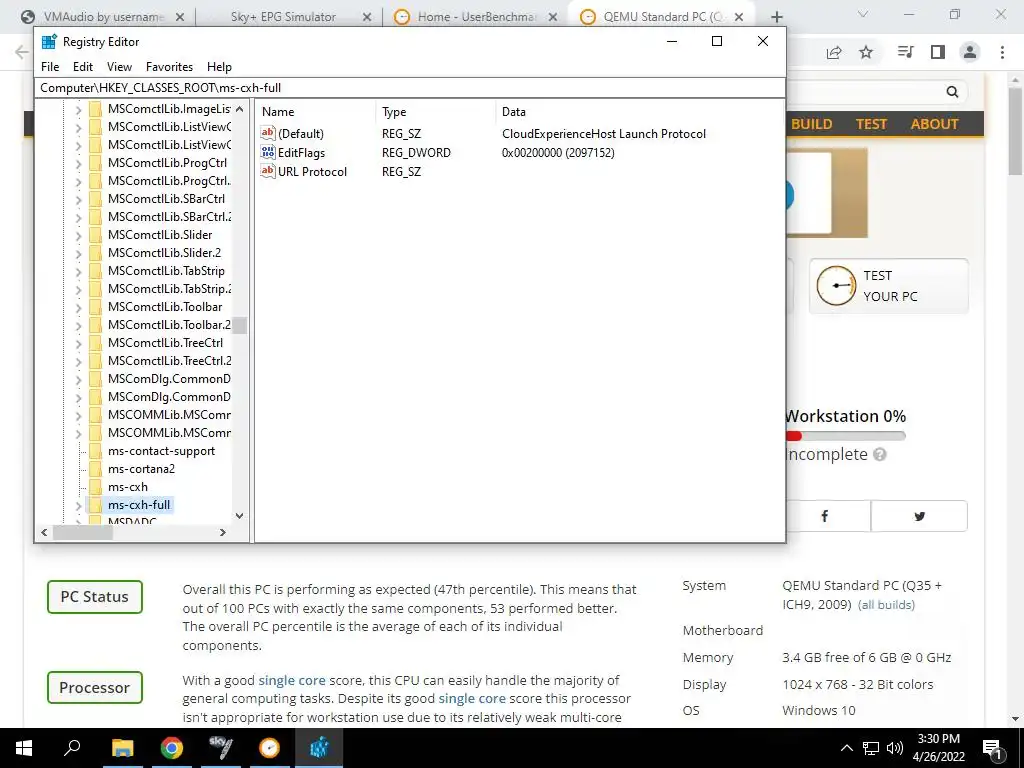Toggle the Chrome side panel icon
Screen dimensions: 1024x768
[938, 52]
